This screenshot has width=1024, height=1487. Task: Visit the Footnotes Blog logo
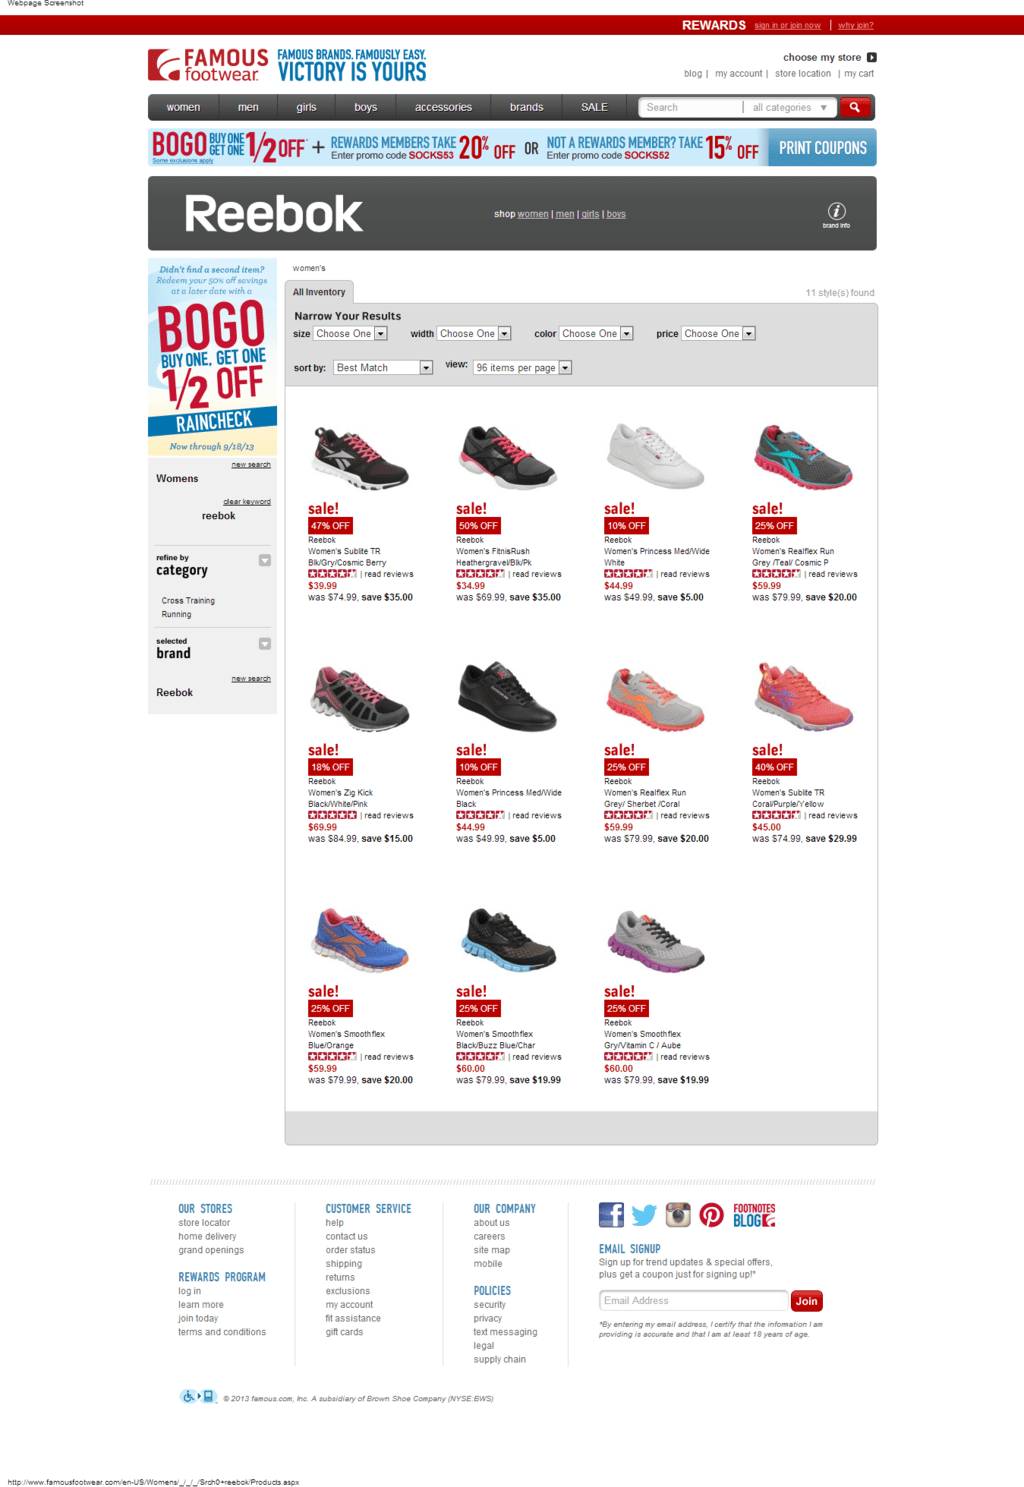click(754, 1215)
